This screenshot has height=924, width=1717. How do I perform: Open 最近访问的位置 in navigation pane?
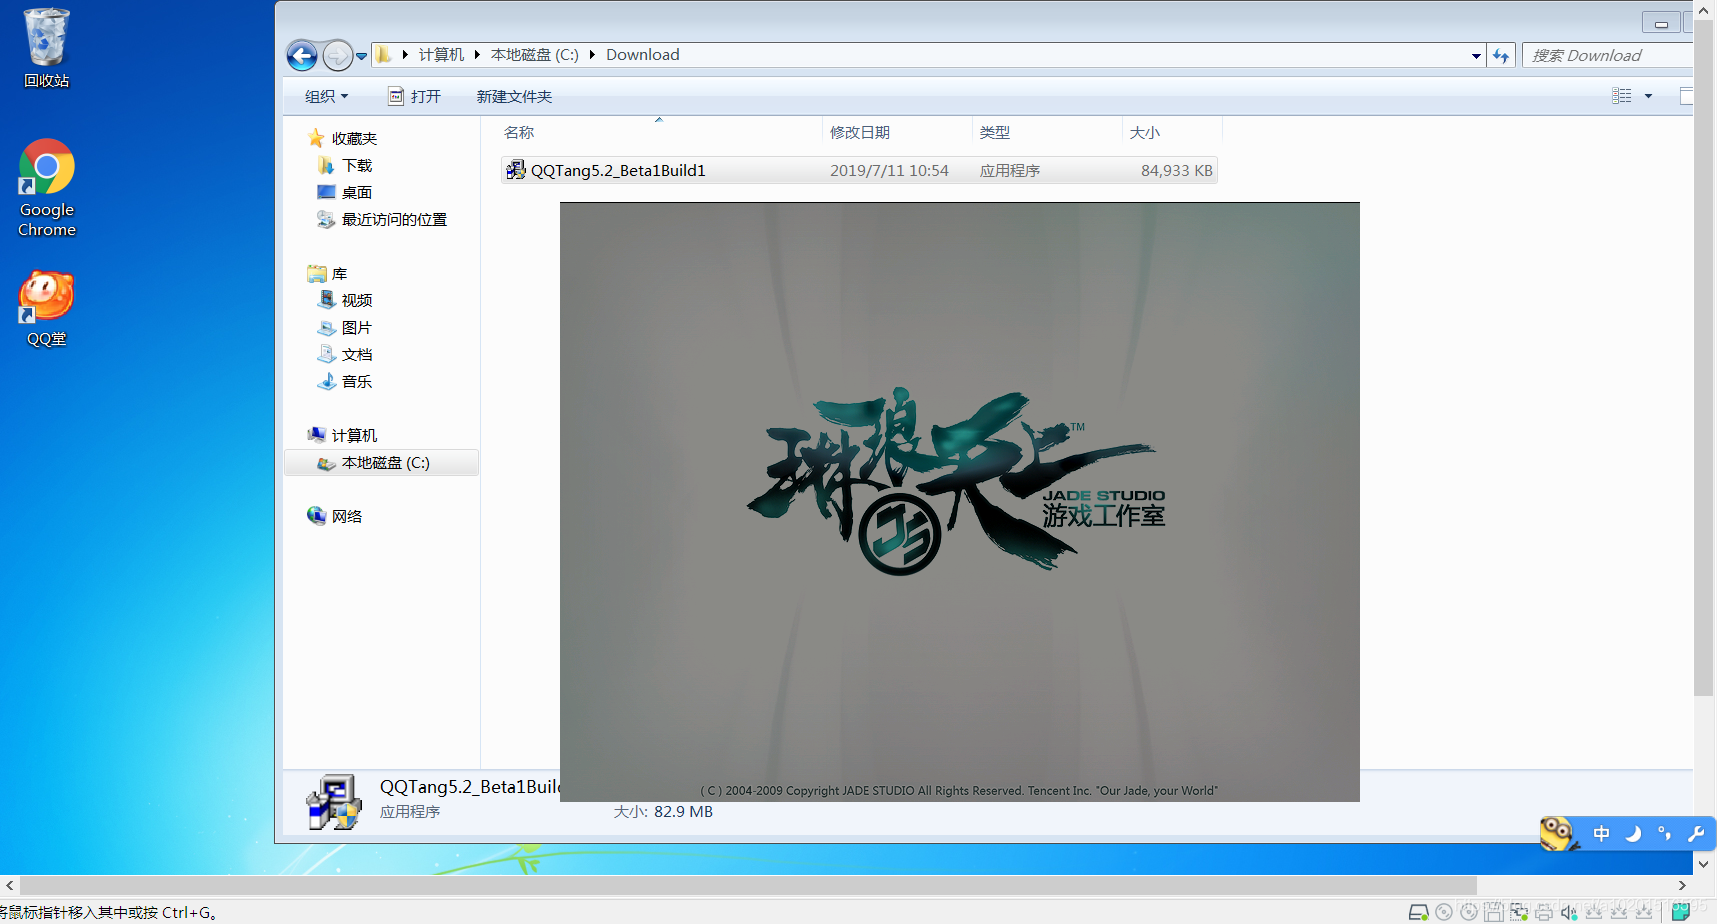click(x=394, y=219)
